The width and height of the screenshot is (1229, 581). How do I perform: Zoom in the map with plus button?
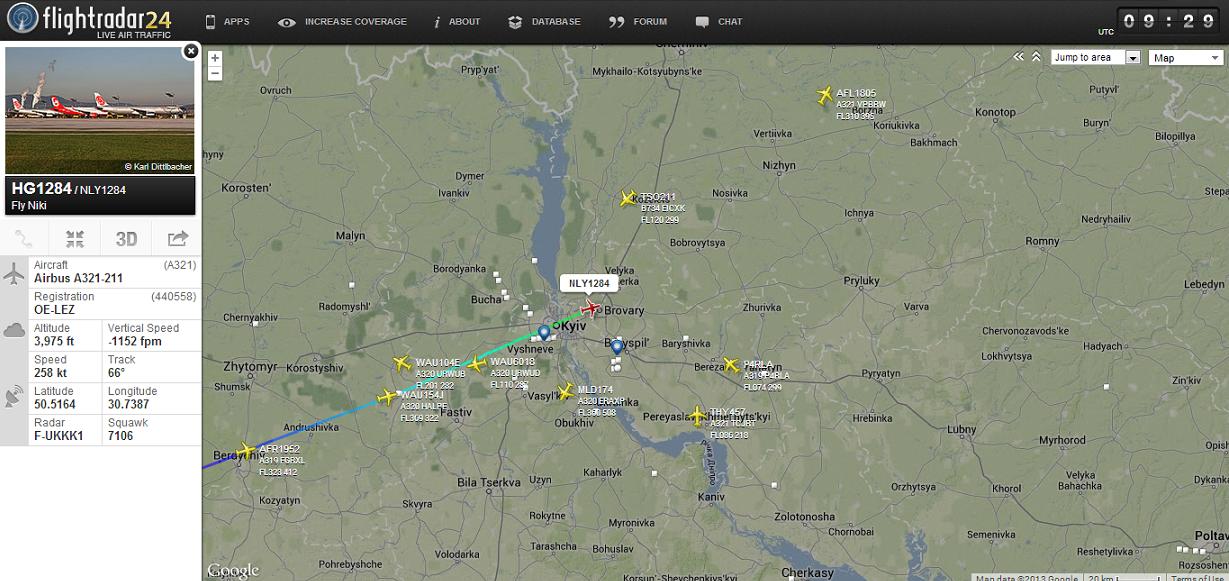[x=215, y=58]
